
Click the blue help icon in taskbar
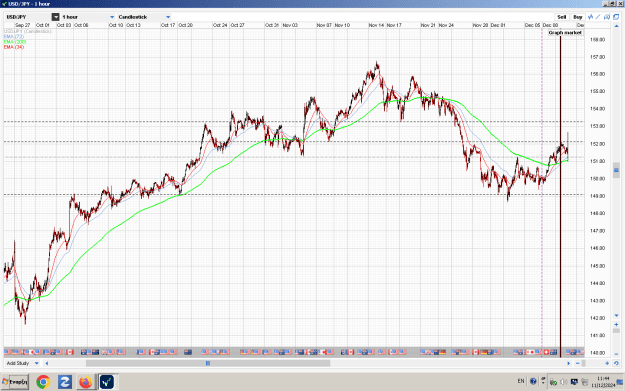coord(533,381)
